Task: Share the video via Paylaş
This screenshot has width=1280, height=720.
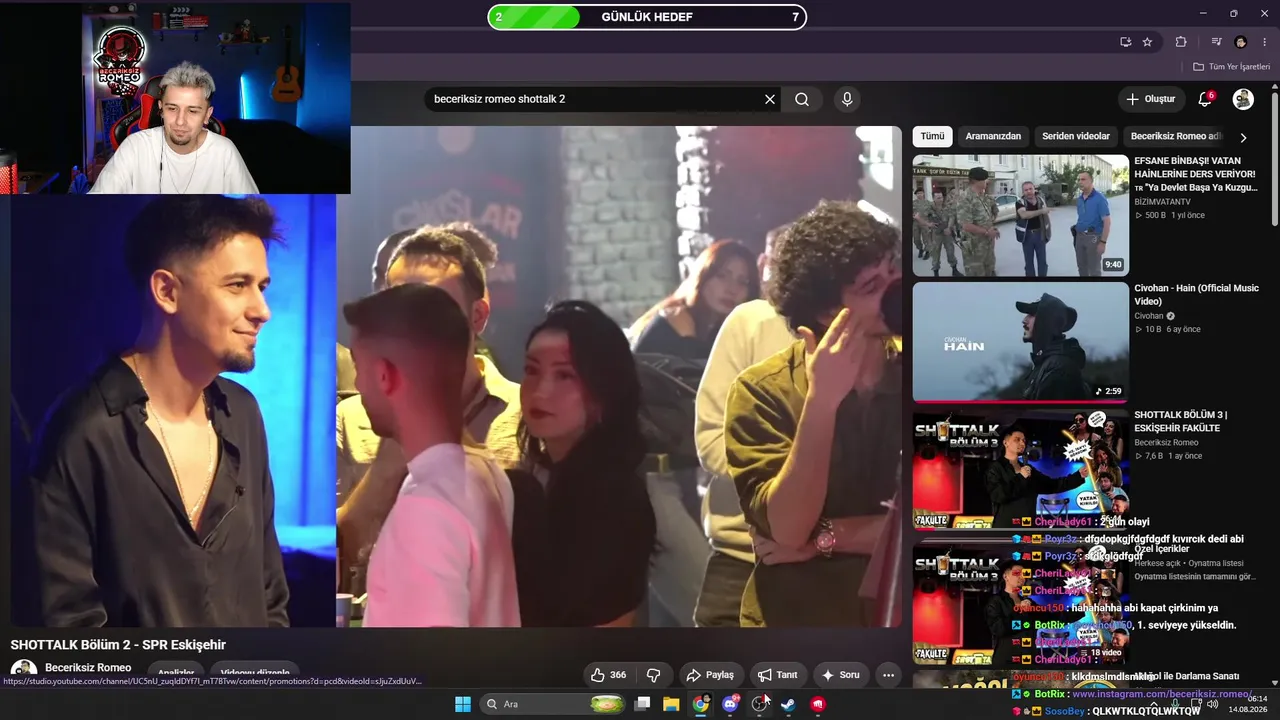Action: (710, 675)
